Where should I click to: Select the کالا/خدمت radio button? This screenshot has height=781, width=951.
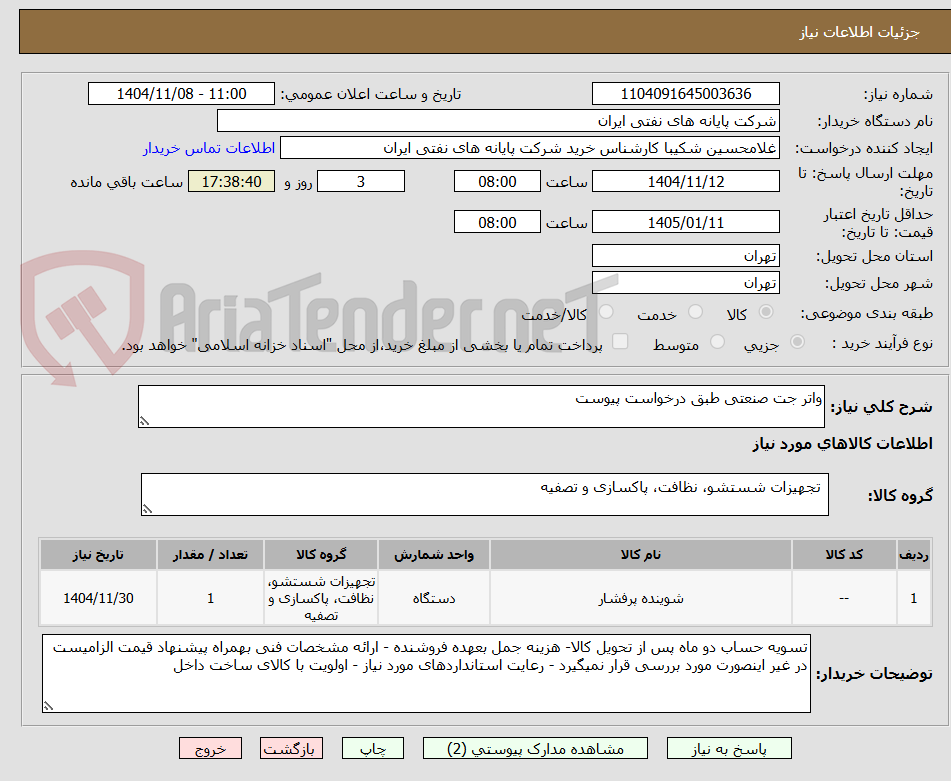pos(606,312)
